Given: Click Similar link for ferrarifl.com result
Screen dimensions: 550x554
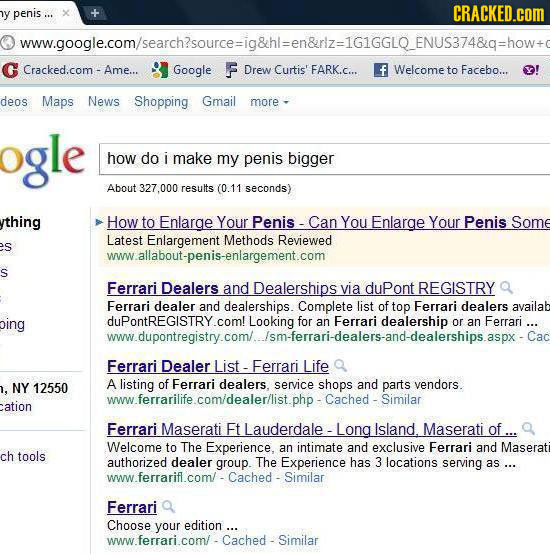Looking at the screenshot, I should coord(304,477).
